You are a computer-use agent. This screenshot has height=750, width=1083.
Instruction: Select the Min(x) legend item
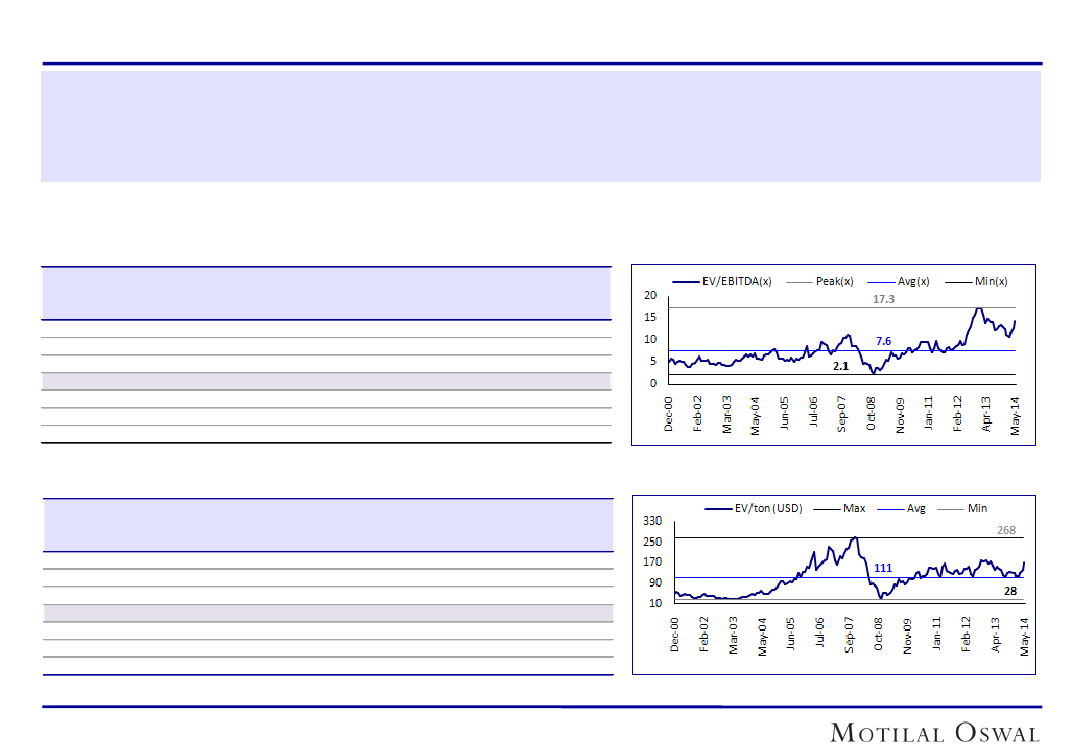tap(992, 281)
